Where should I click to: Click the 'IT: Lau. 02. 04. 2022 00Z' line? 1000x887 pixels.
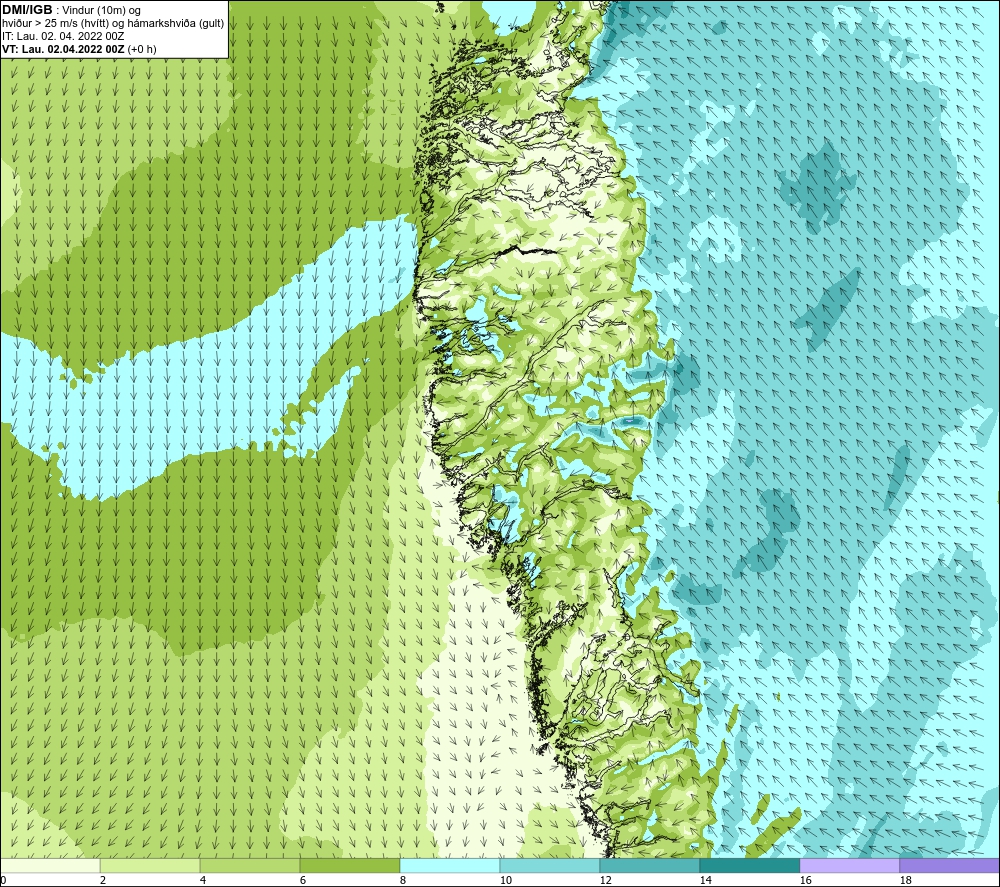click(x=63, y=36)
